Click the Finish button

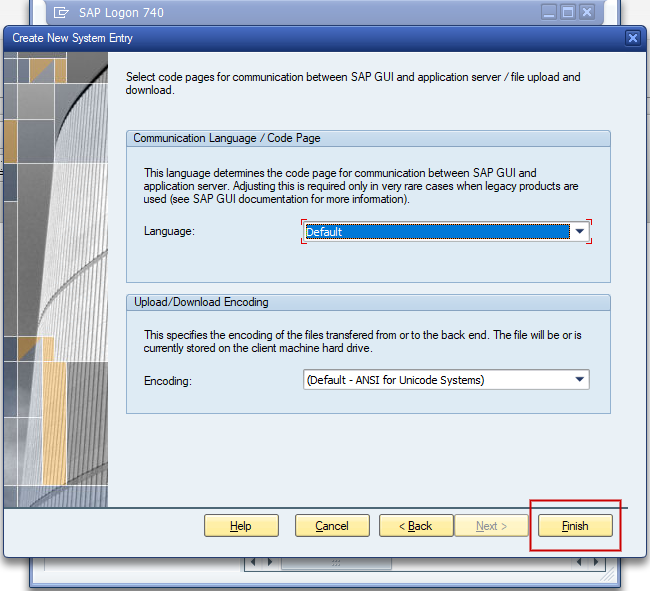(575, 526)
